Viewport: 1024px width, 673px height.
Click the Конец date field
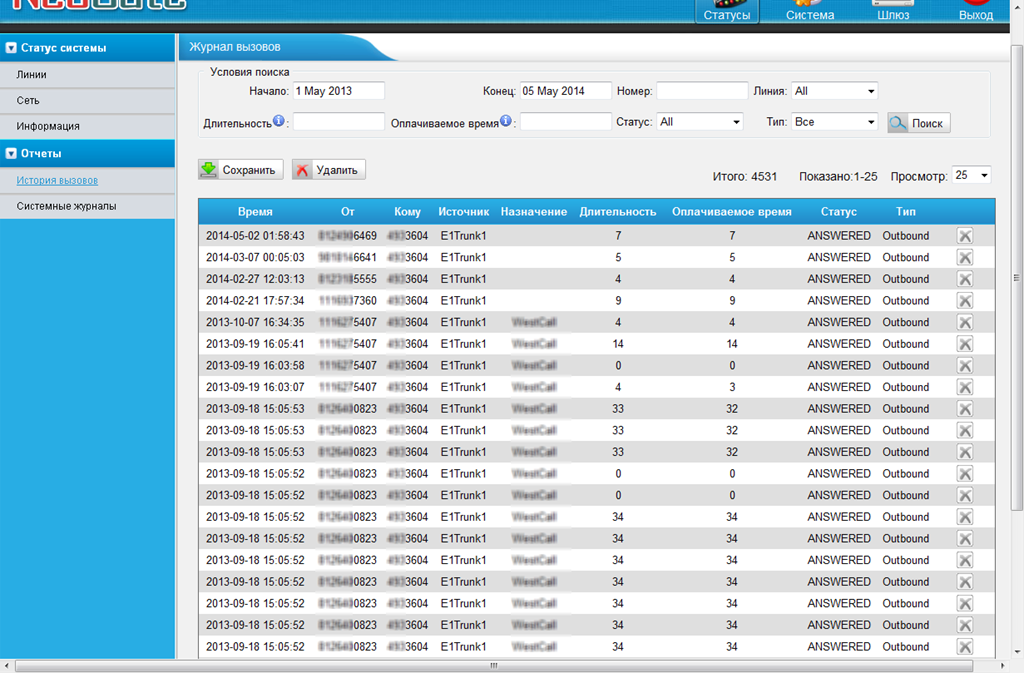pos(566,91)
